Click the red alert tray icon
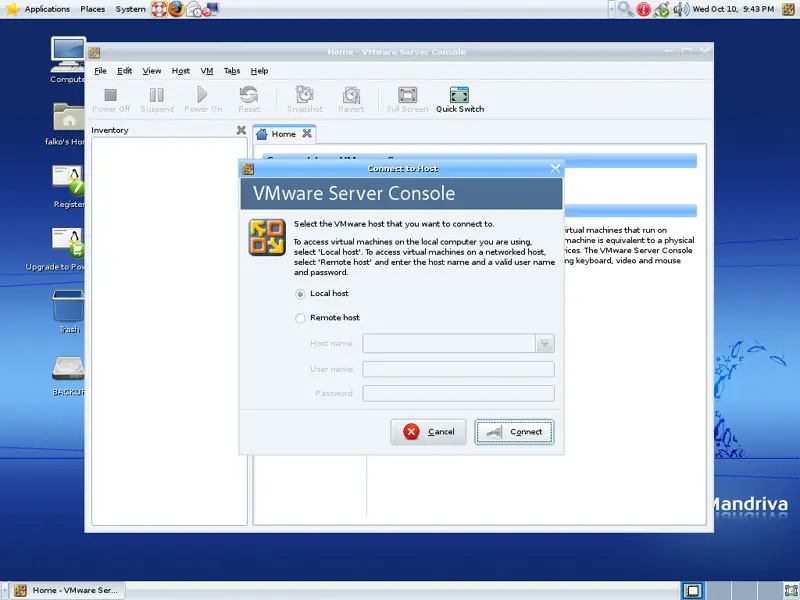 click(643, 9)
